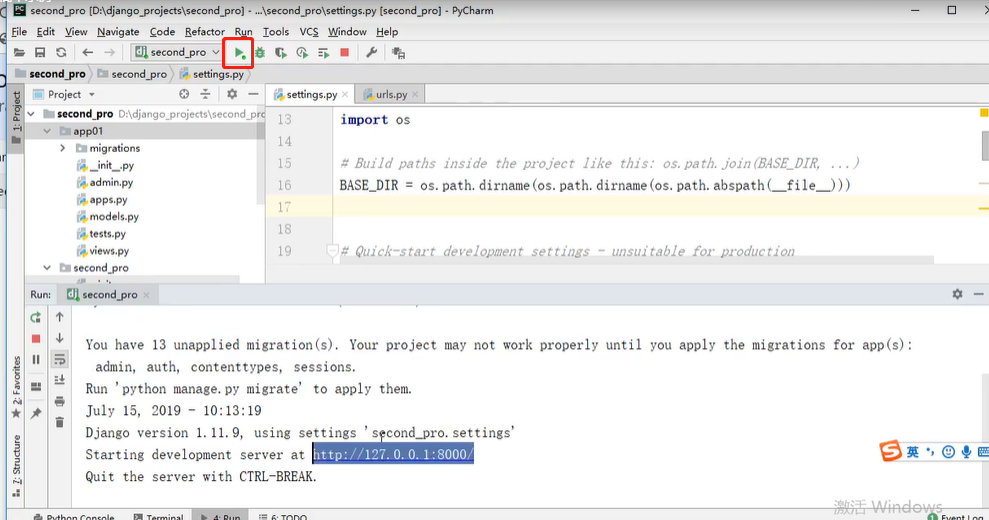Click Scroll to end icon in the Run panel
Image resolution: width=989 pixels, height=520 pixels.
click(x=59, y=380)
